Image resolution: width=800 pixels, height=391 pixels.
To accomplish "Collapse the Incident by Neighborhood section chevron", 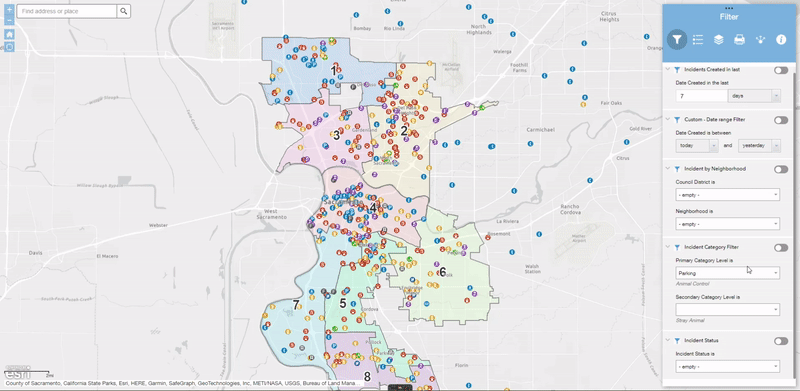I will coord(667,168).
